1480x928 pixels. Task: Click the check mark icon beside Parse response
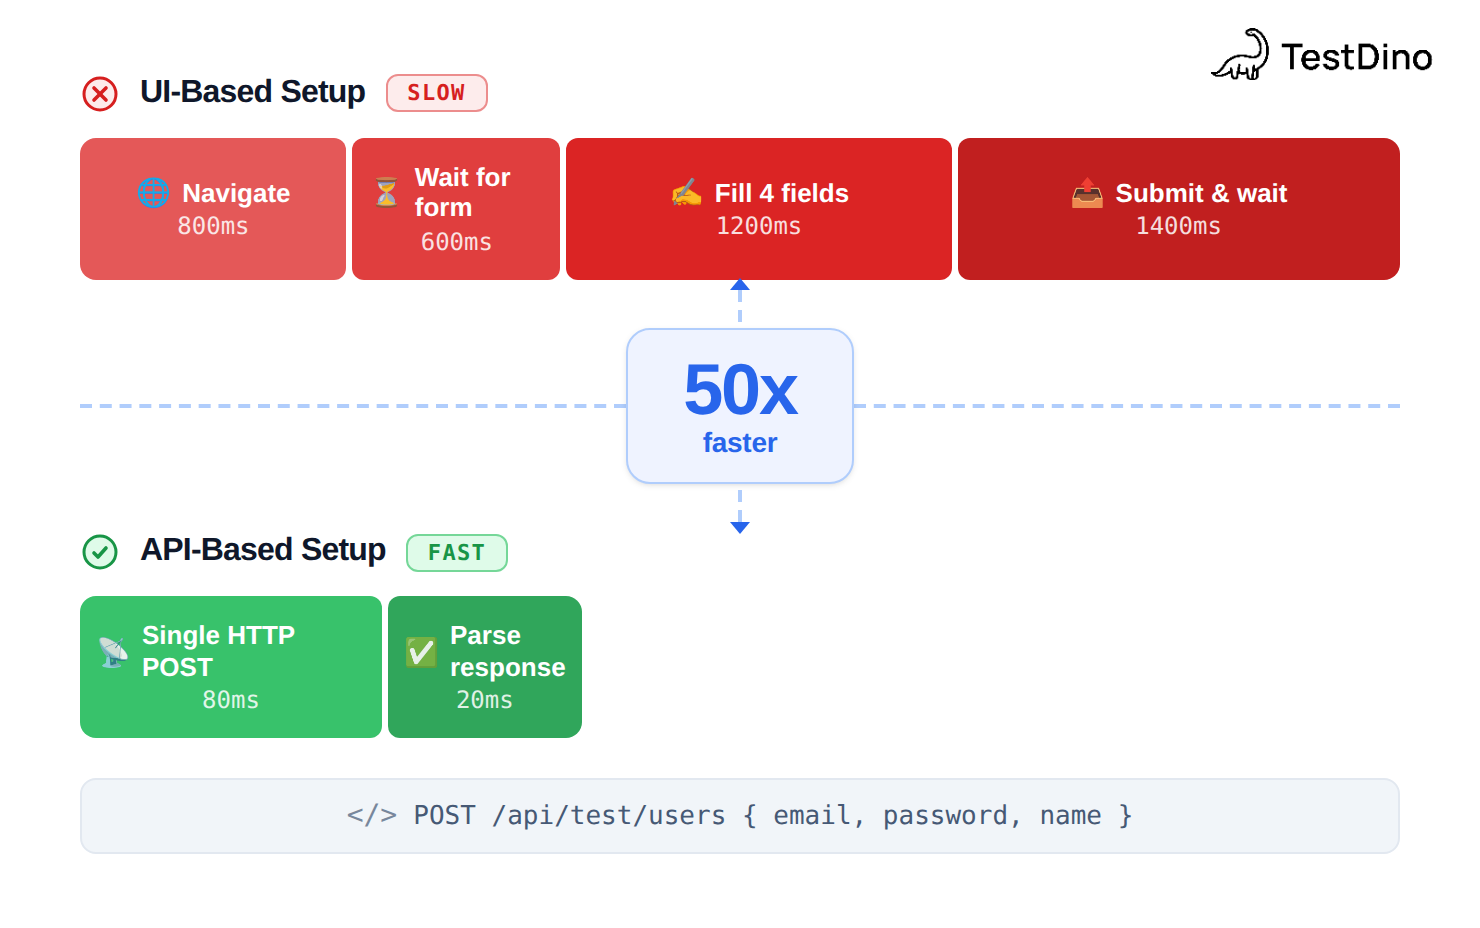coord(421,651)
